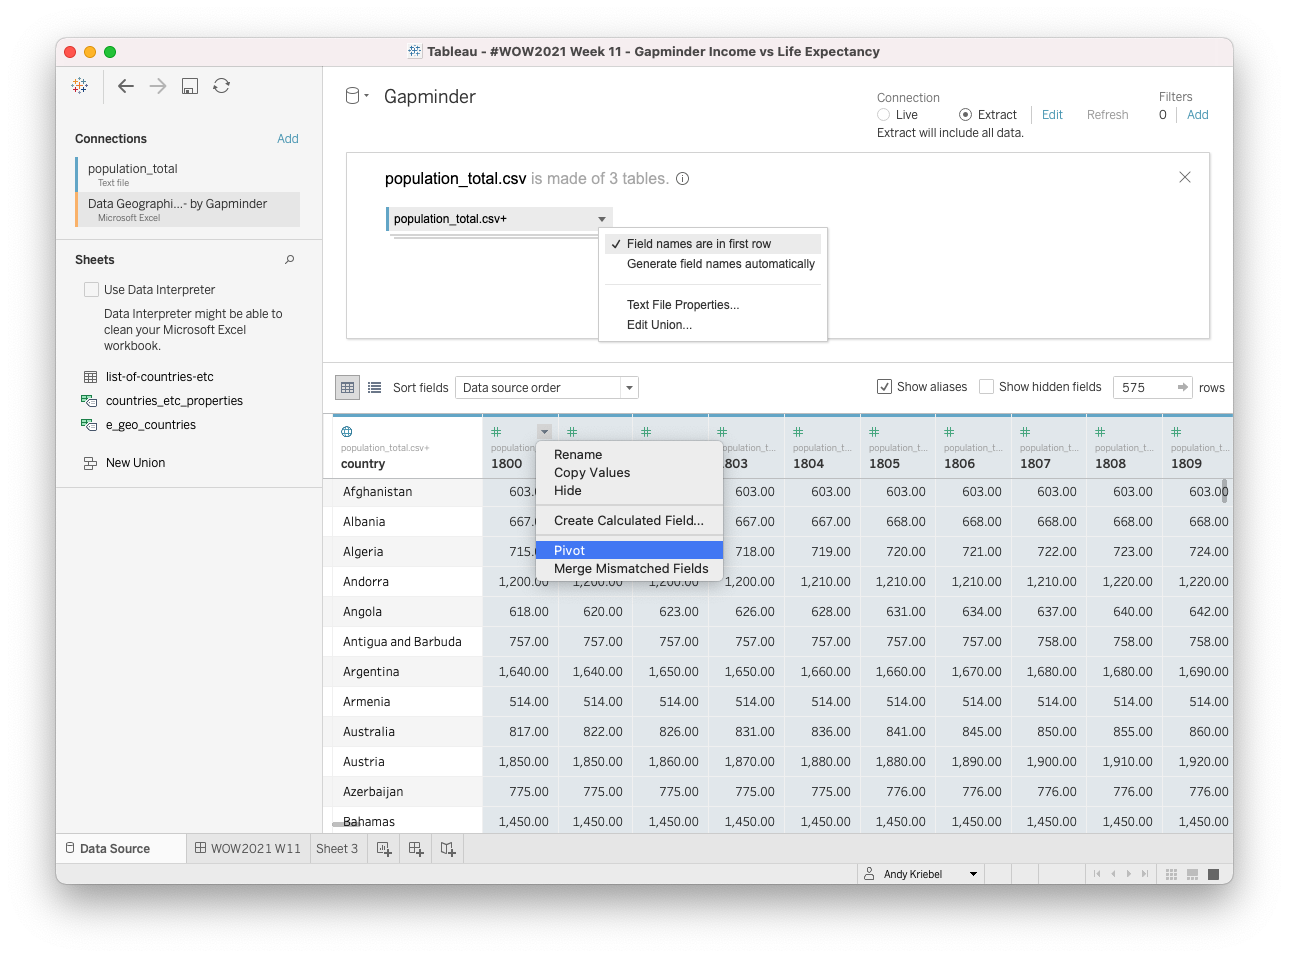This screenshot has height=958, width=1289.
Task: Open the Sort fields Data source order dropdown
Action: (546, 387)
